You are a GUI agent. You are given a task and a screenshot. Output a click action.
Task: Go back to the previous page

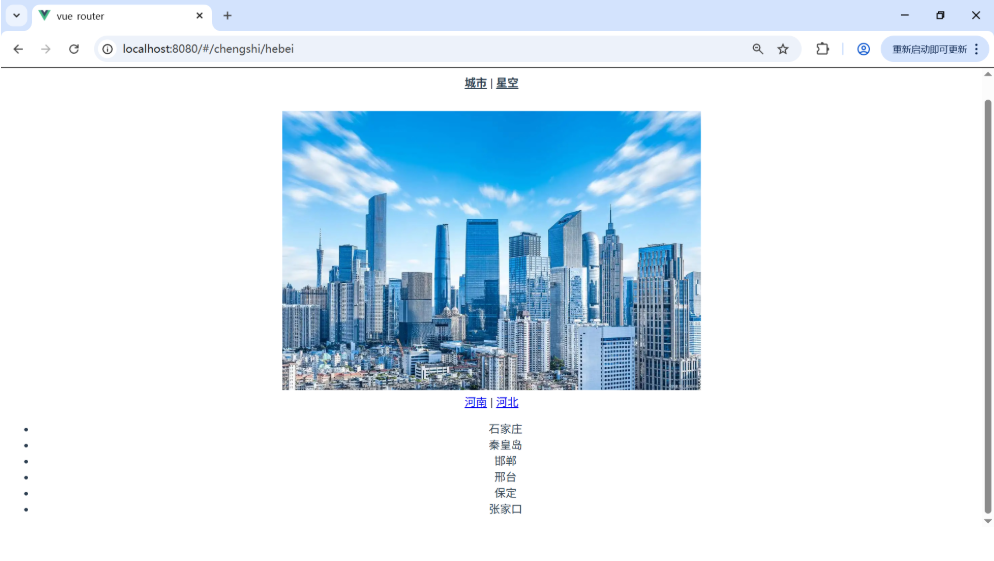click(x=18, y=49)
